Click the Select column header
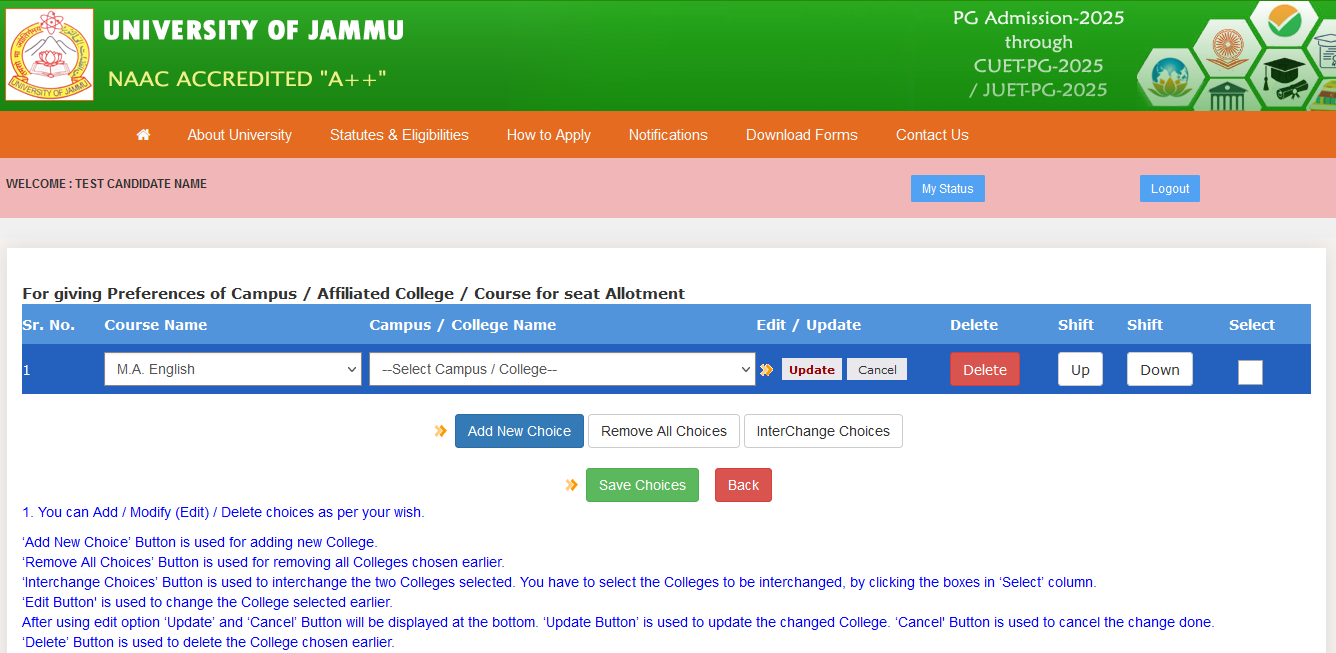Image resolution: width=1336 pixels, height=653 pixels. click(x=1252, y=324)
